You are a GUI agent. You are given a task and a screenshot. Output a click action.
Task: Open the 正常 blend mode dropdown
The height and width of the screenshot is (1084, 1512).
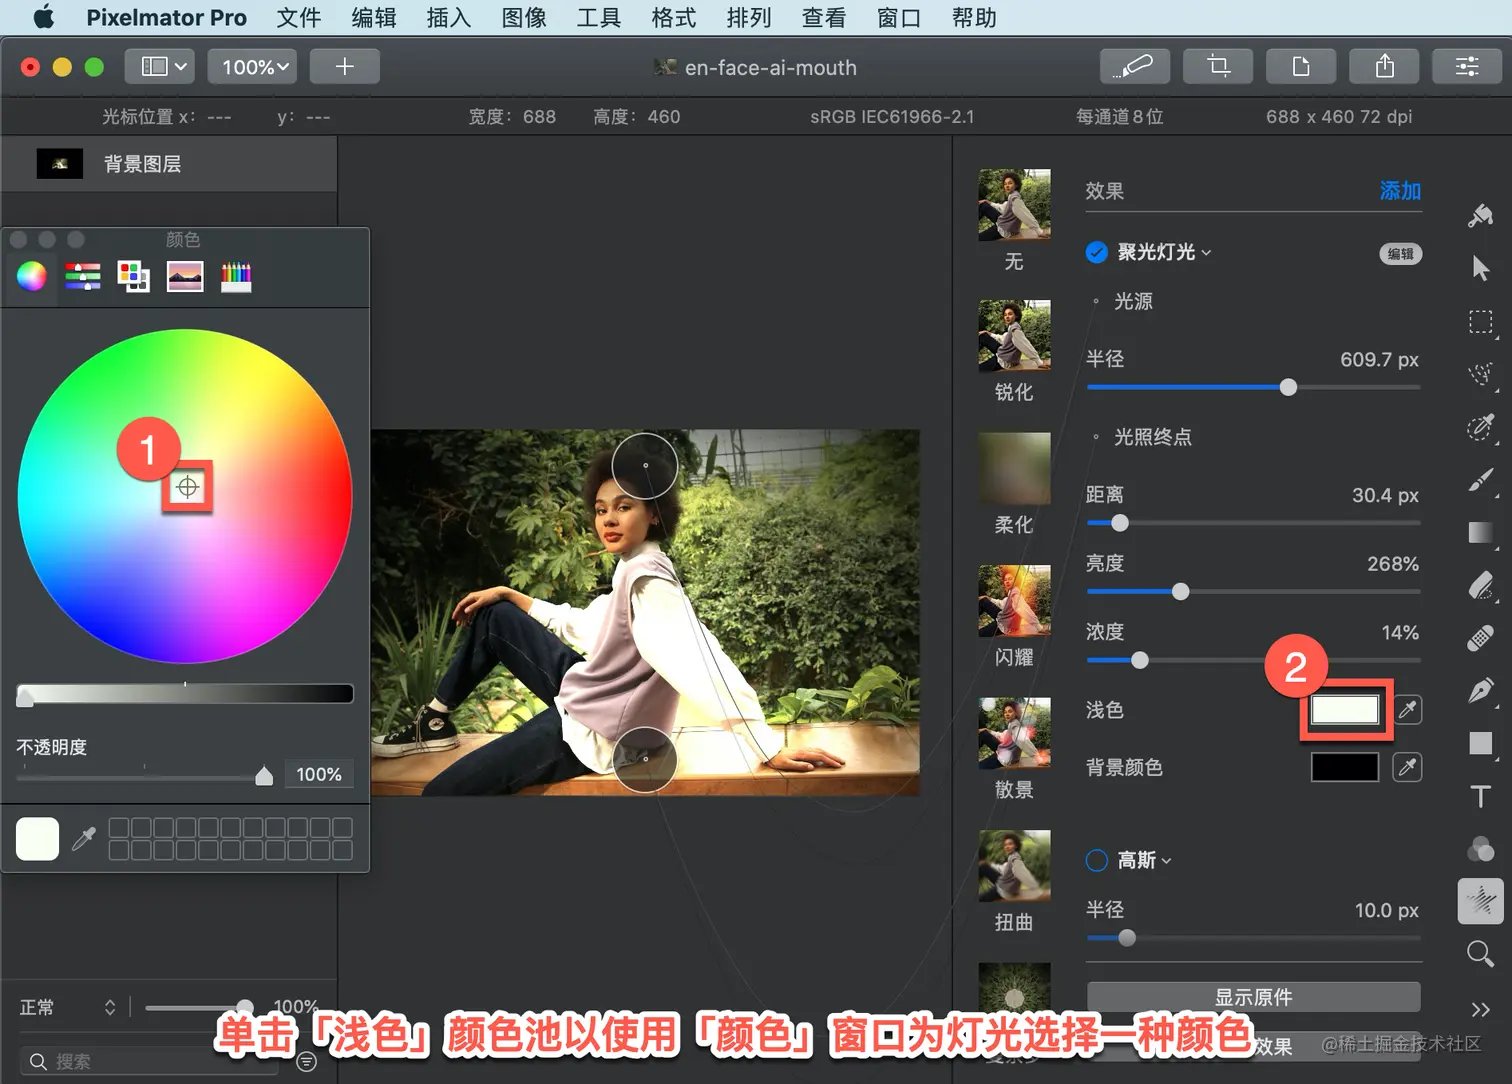tap(68, 1007)
